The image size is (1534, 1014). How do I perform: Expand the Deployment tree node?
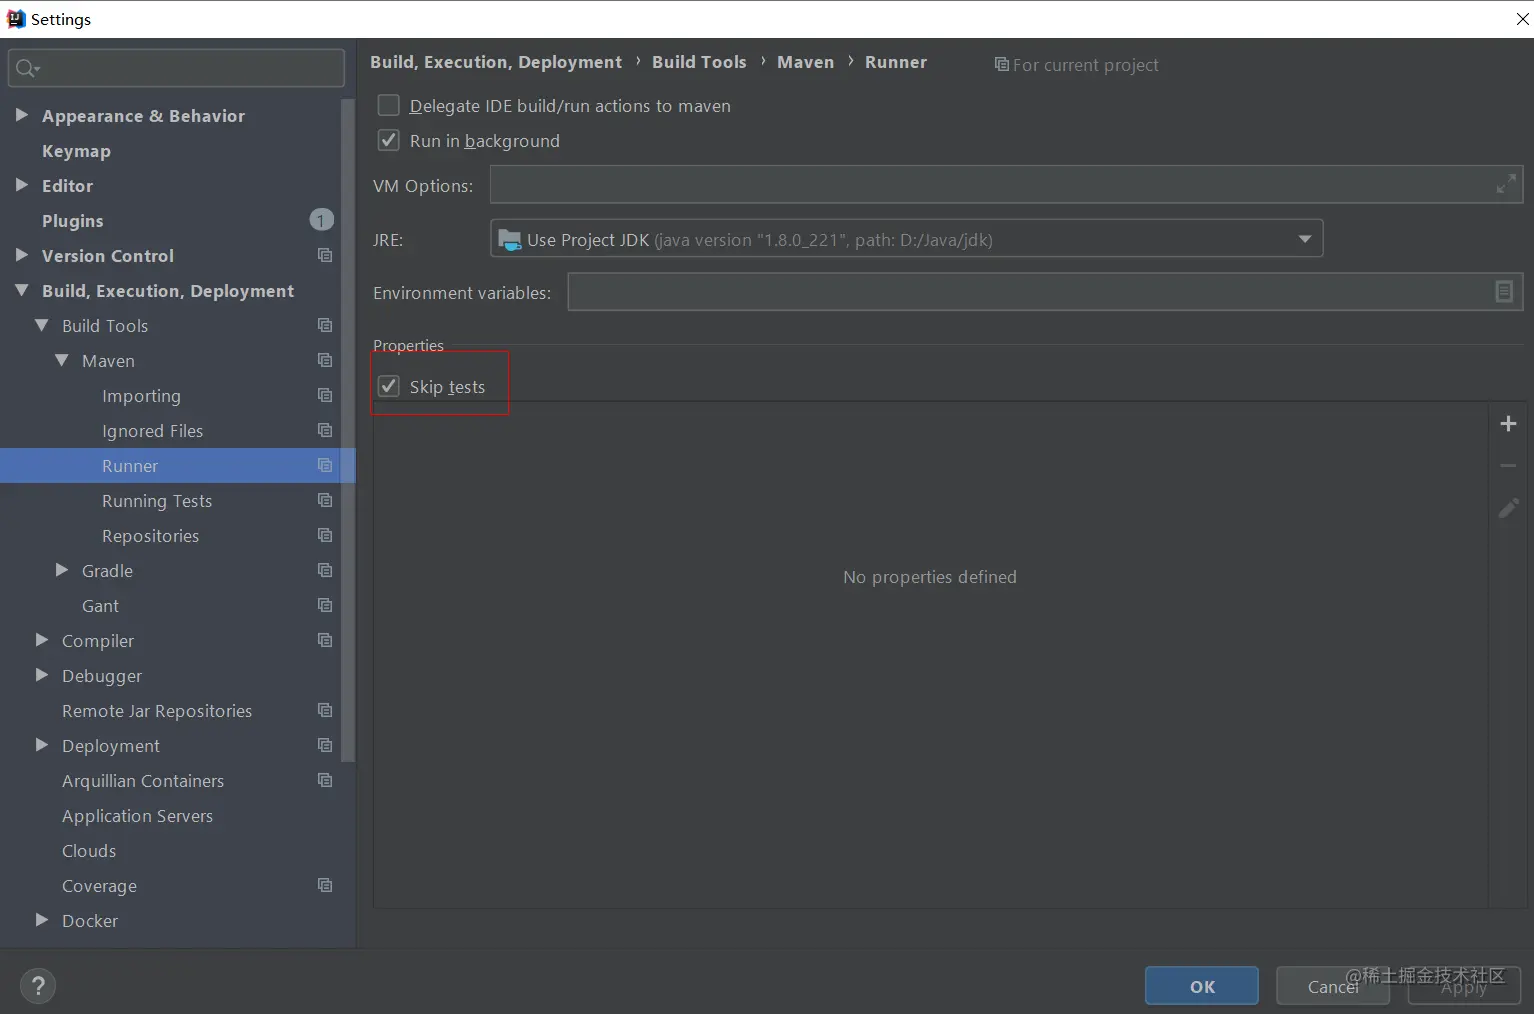42,745
